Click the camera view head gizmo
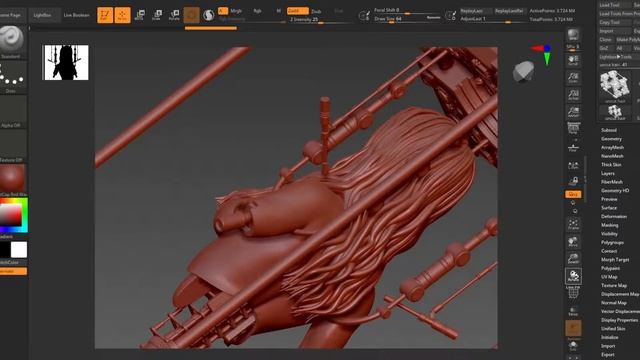The image size is (640, 360). click(x=524, y=72)
